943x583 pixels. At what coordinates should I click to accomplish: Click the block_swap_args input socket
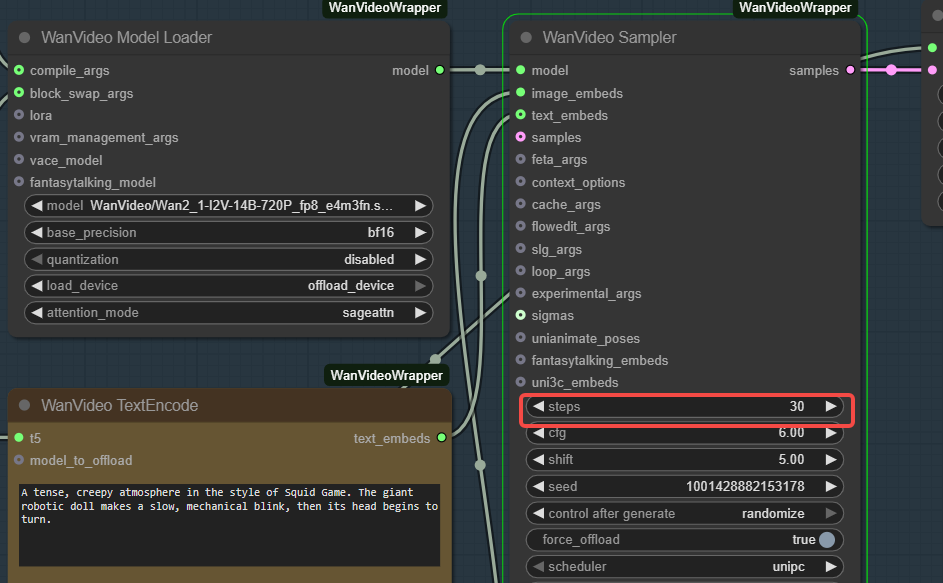coord(19,93)
